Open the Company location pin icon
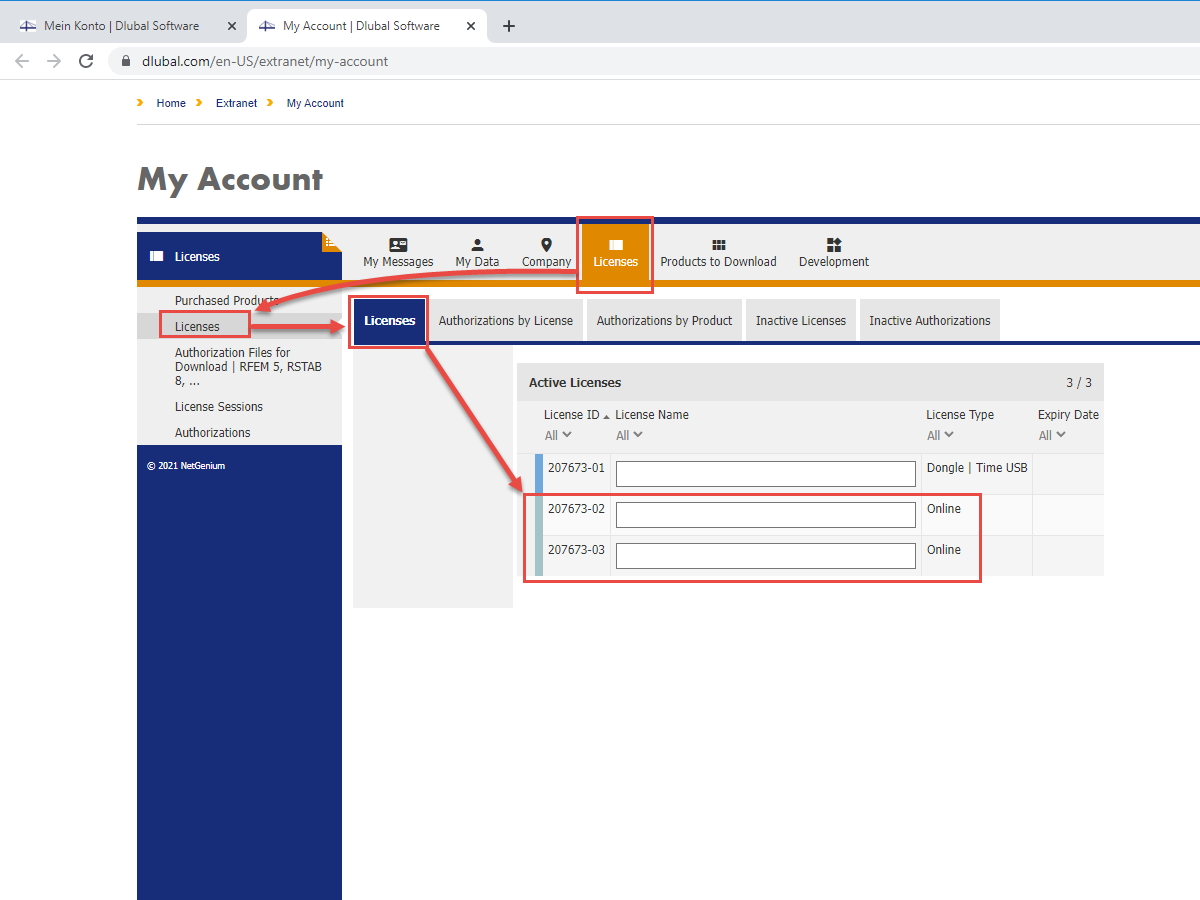 [x=546, y=243]
